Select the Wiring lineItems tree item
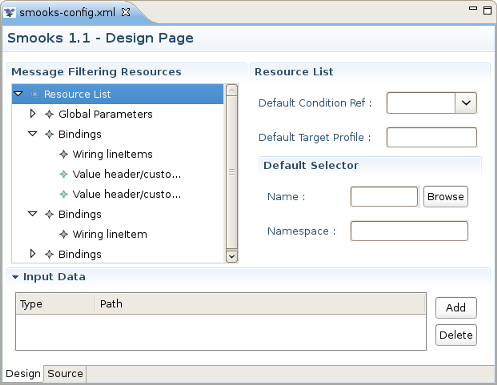This screenshot has width=497, height=385. (x=112, y=154)
